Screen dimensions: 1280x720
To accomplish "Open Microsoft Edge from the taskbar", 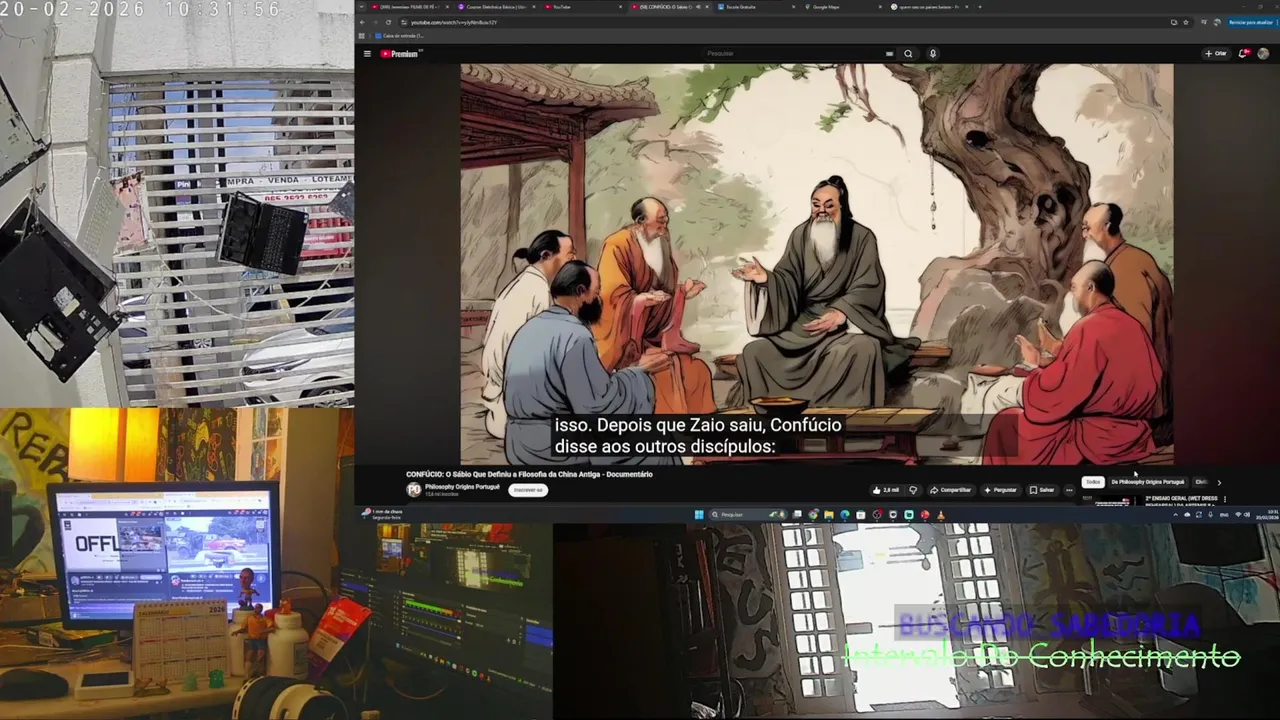I will click(x=845, y=515).
